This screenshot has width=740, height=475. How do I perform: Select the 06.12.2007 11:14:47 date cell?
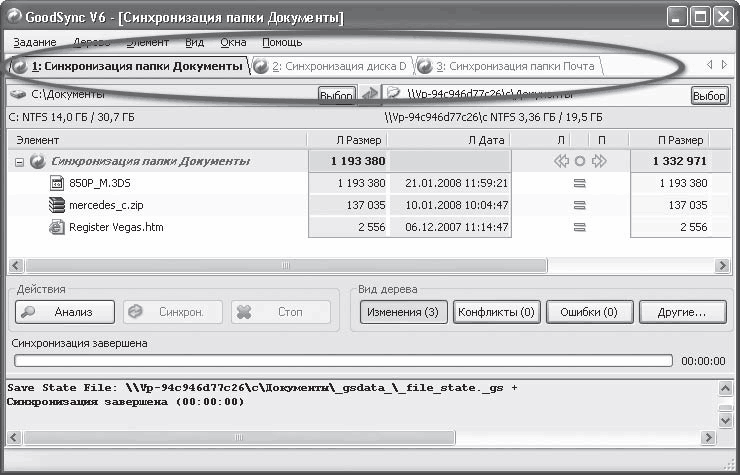tap(451, 227)
